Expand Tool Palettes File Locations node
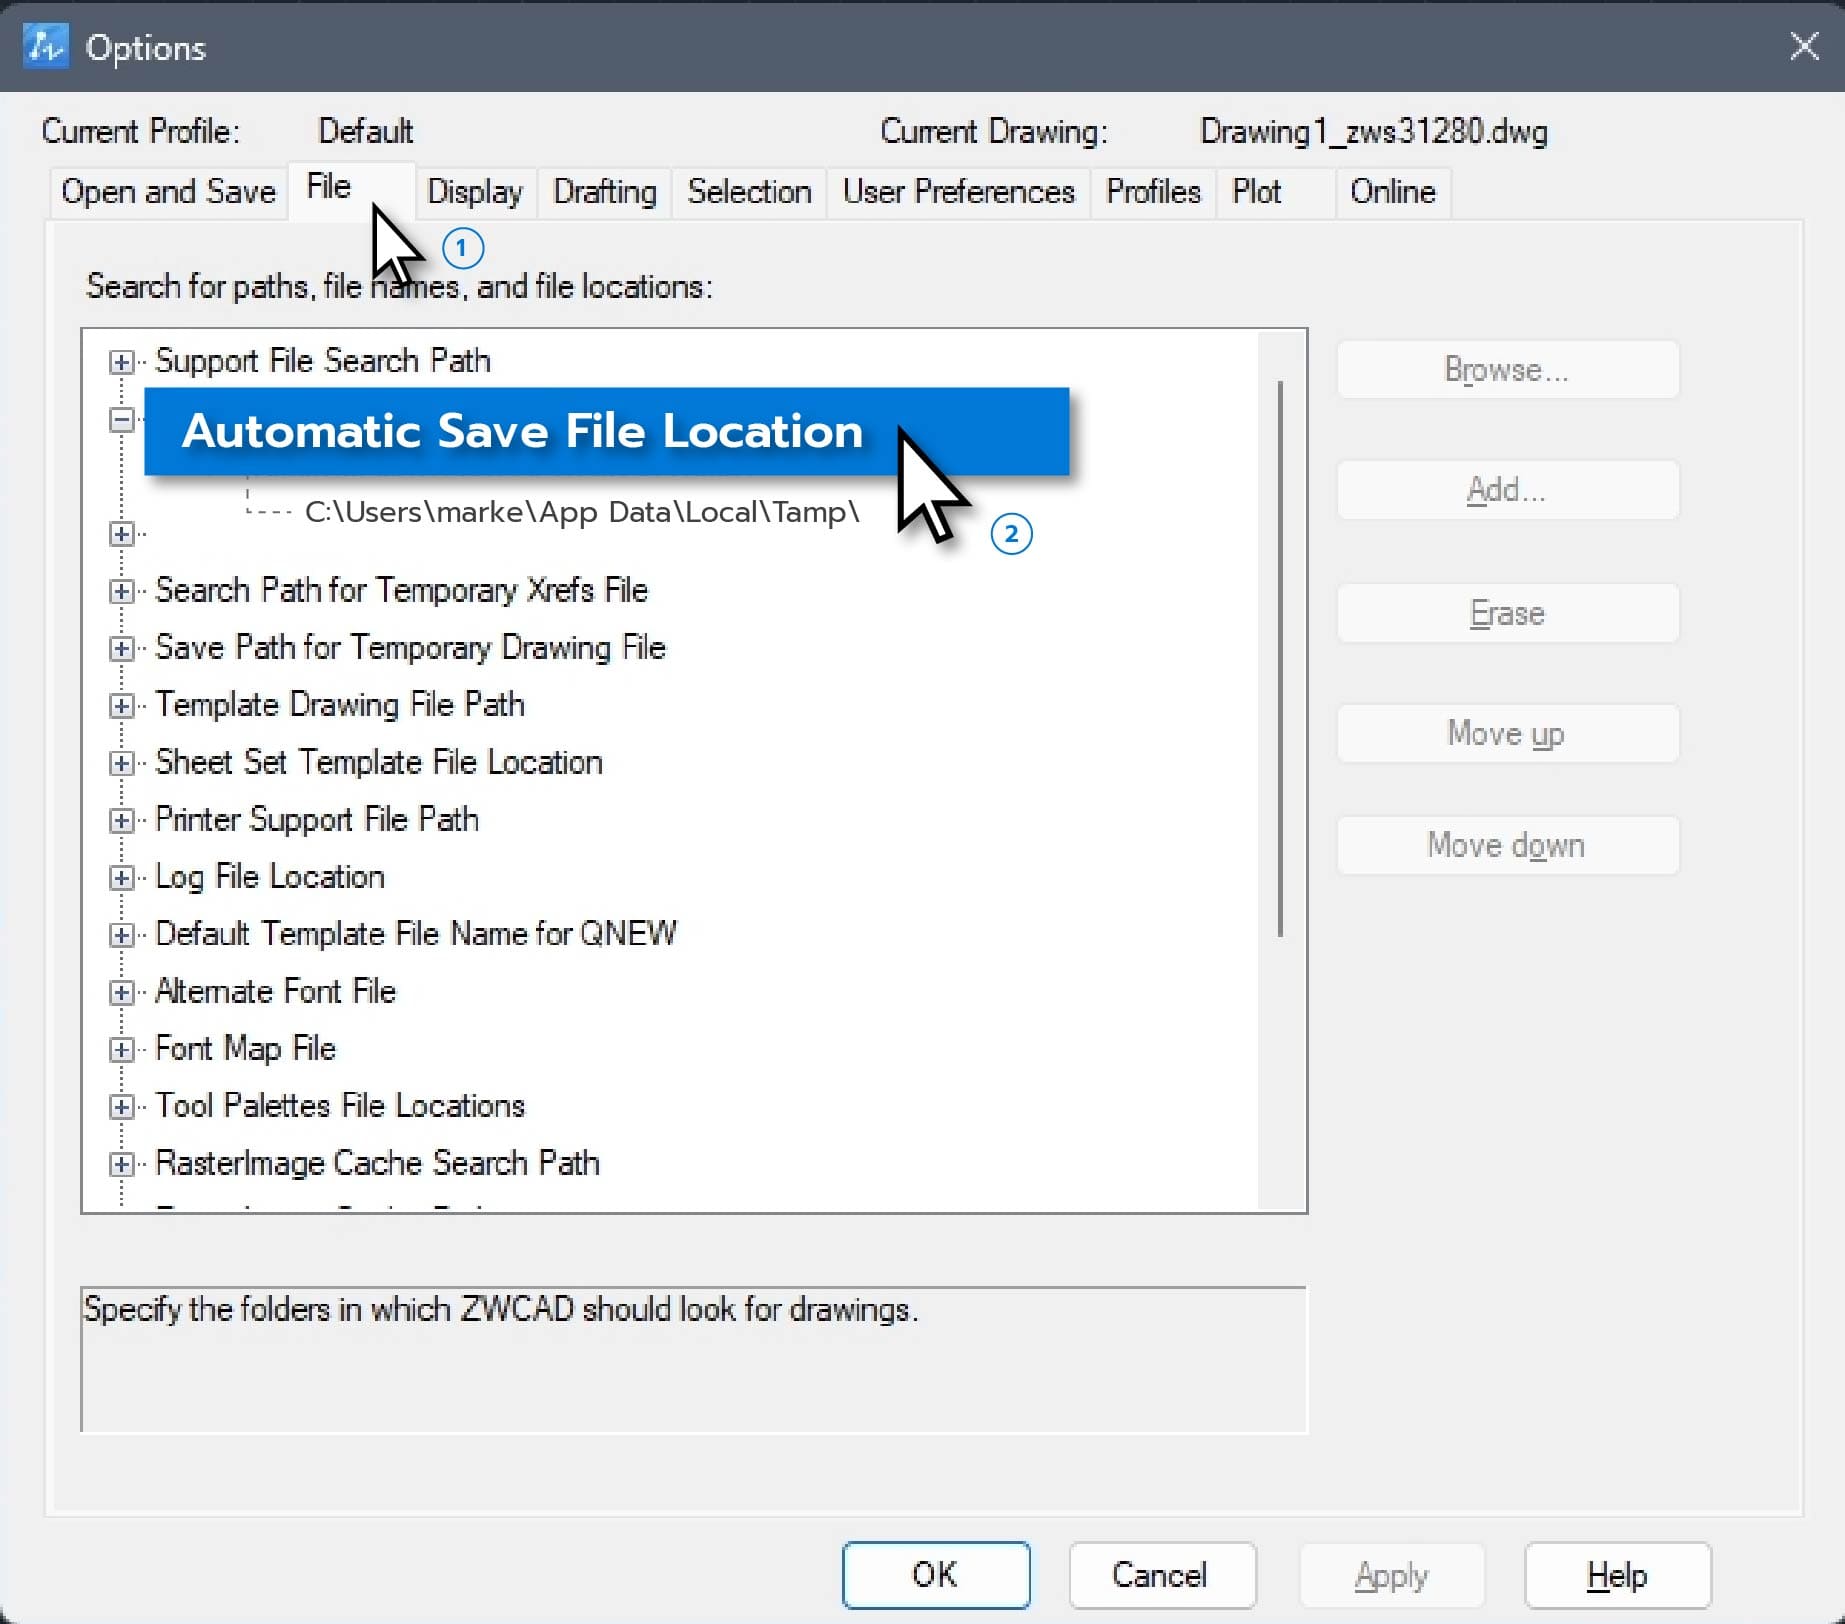The image size is (1845, 1624). [x=121, y=1106]
